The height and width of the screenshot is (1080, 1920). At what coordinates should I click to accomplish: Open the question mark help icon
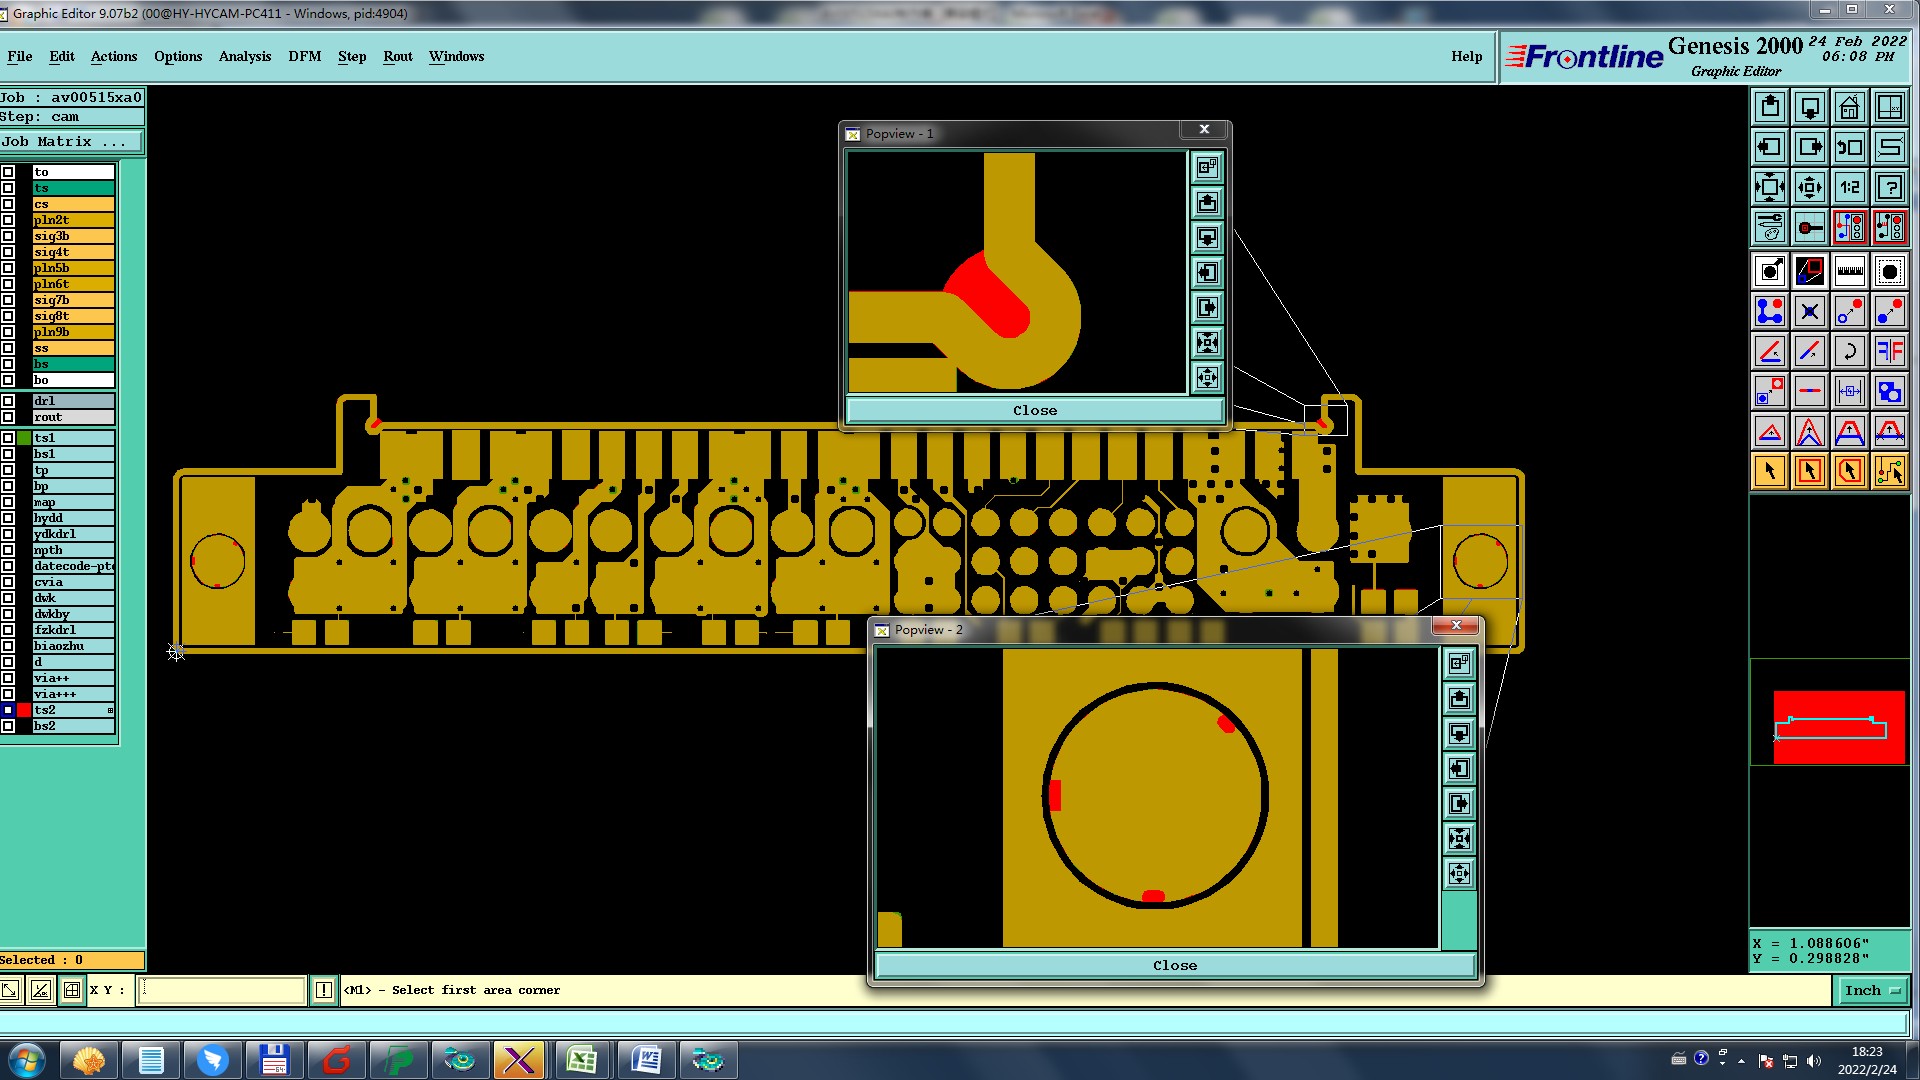pos(1889,187)
